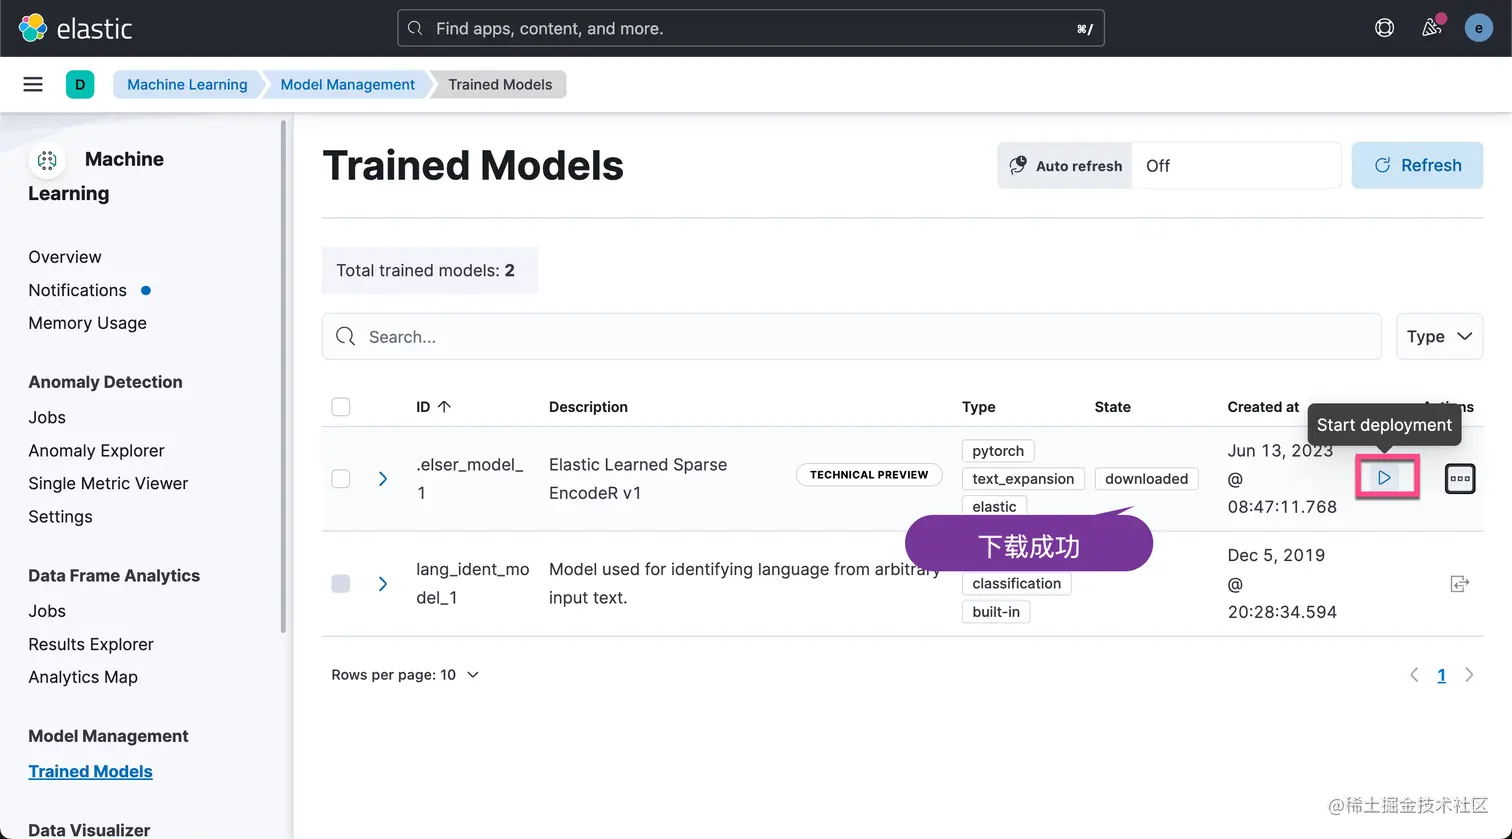Go to the previous page arrow
Screen dimensions: 1512x839
click(x=1414, y=675)
